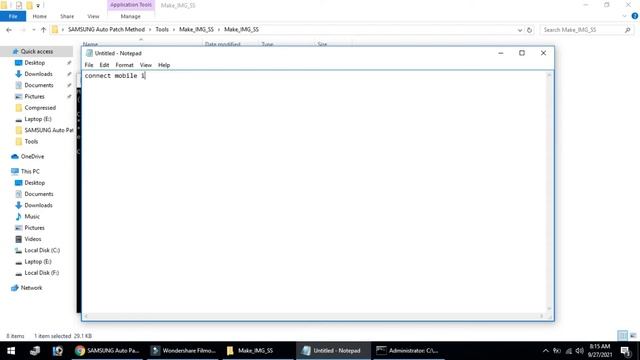Open Compressed folder in sidebar

click(x=40, y=108)
